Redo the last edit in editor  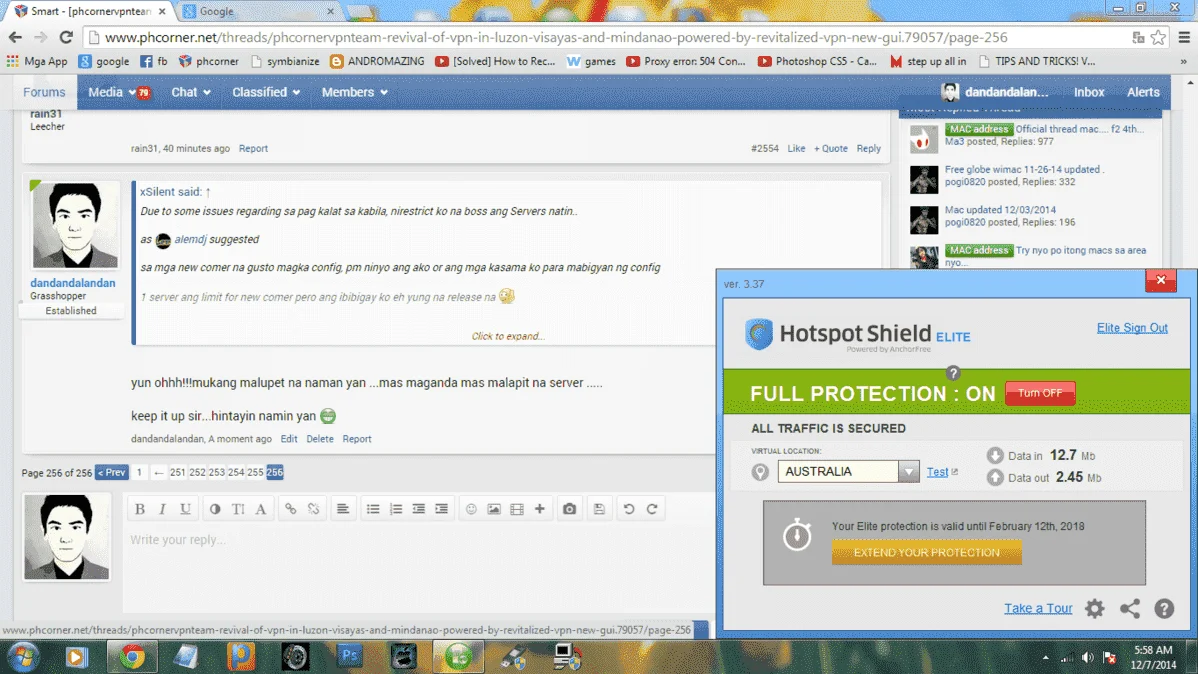point(652,509)
